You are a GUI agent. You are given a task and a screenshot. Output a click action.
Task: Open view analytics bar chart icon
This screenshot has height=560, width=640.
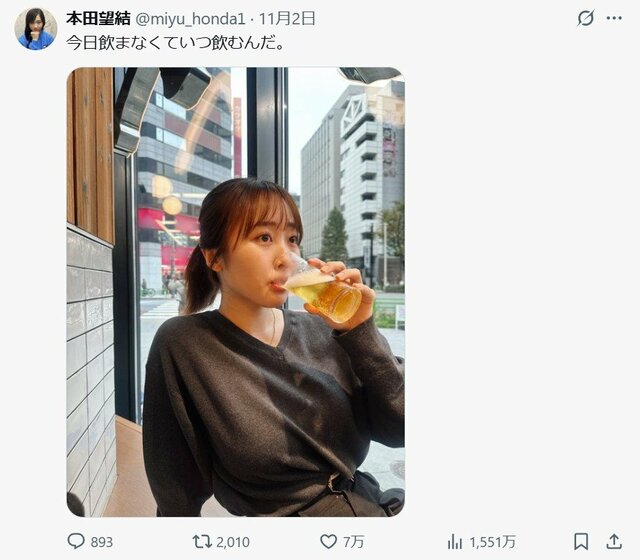(x=455, y=541)
